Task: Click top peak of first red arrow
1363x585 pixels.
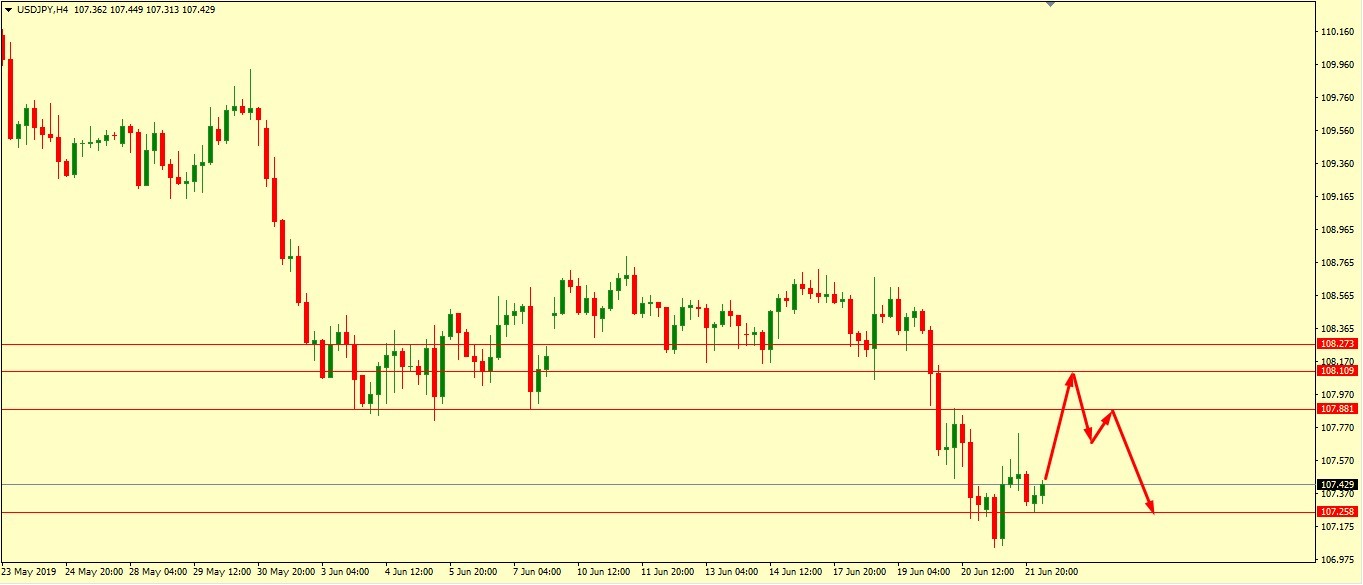Action: [1072, 375]
